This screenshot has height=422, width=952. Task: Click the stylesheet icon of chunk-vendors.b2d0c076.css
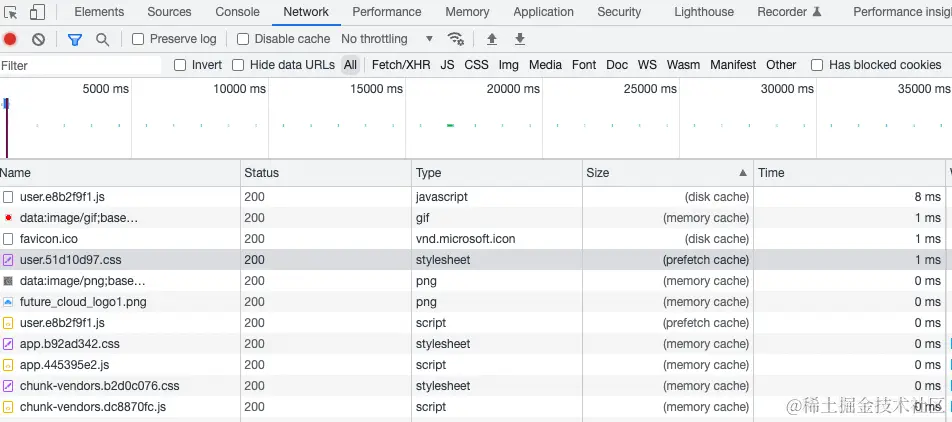coord(8,386)
